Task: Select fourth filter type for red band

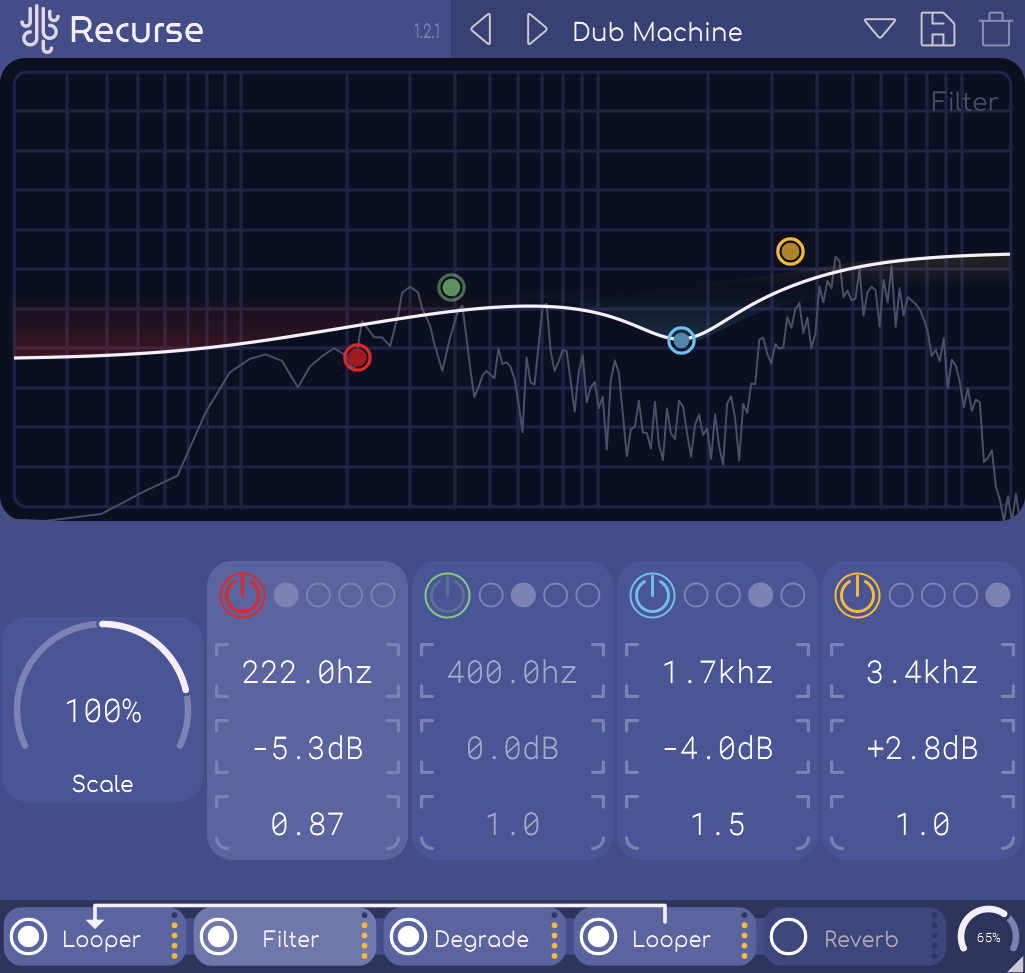Action: point(383,595)
